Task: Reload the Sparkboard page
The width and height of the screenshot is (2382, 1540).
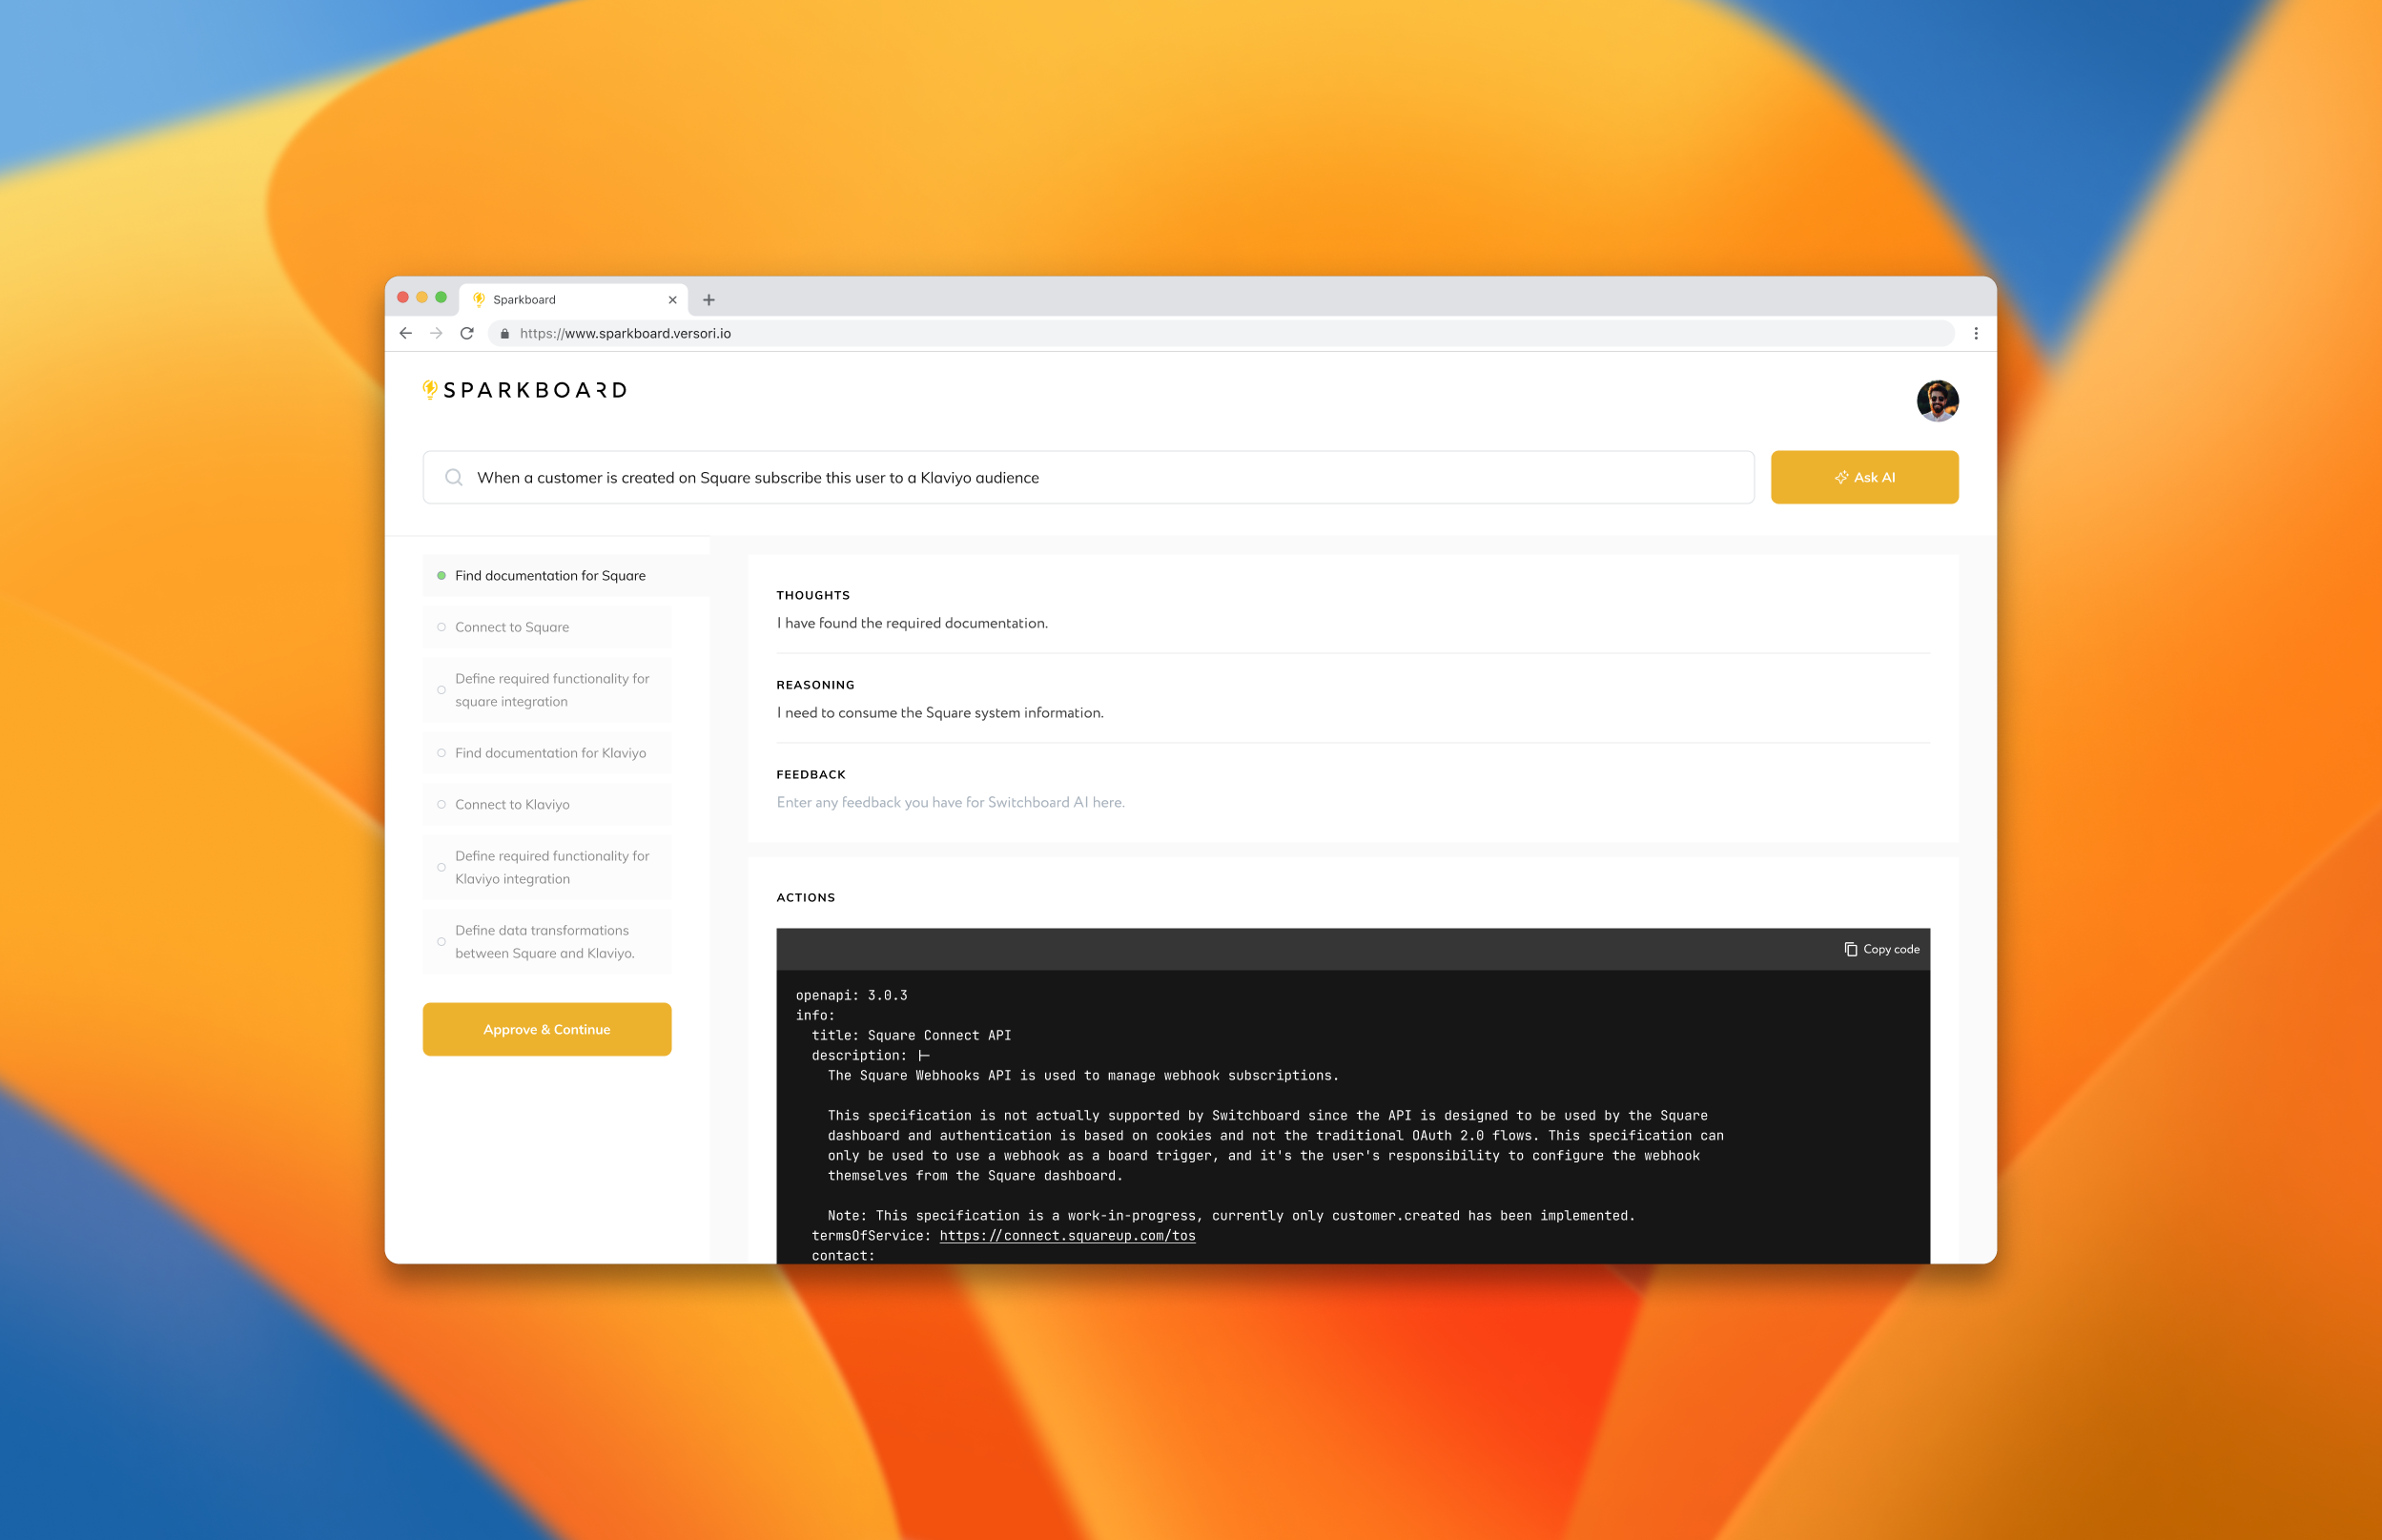Action: click(x=467, y=333)
